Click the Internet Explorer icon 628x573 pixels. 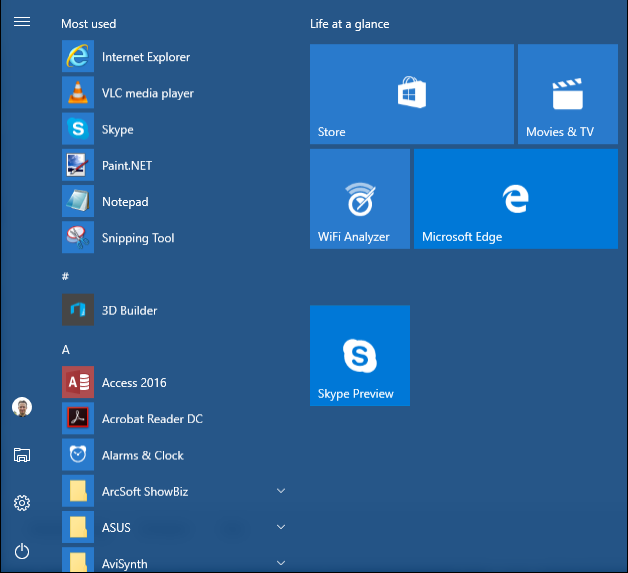pos(78,56)
